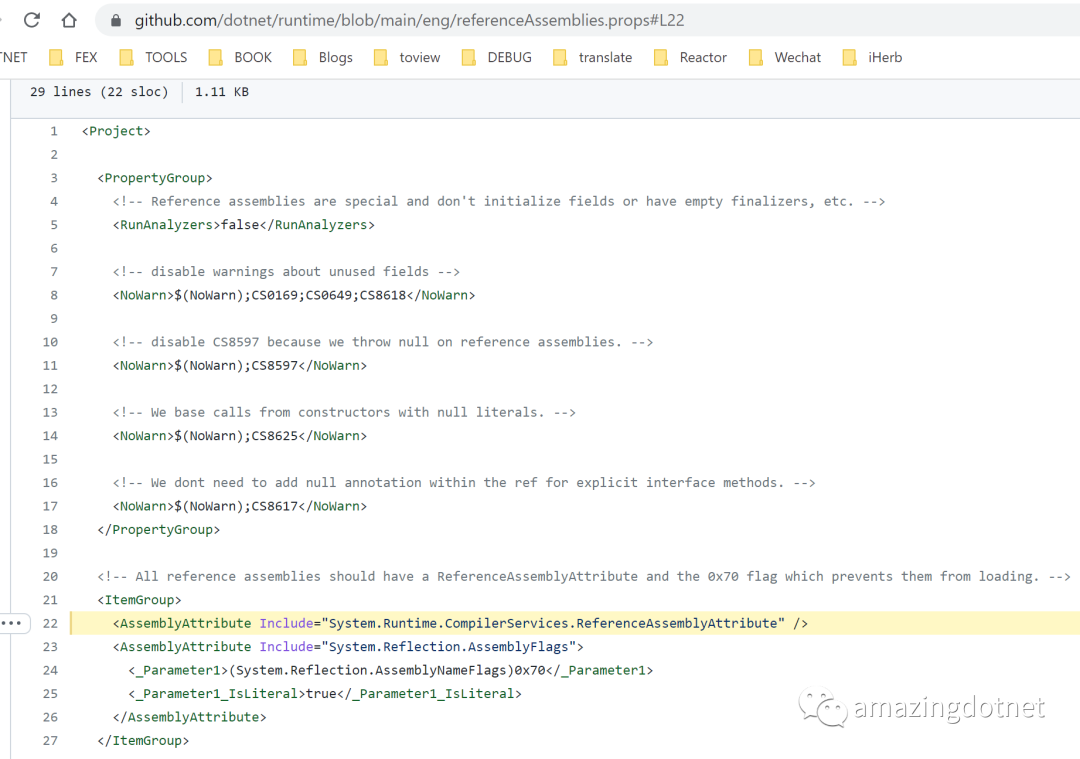Click the '29 lines (22 sloc)' file info

[x=99, y=92]
